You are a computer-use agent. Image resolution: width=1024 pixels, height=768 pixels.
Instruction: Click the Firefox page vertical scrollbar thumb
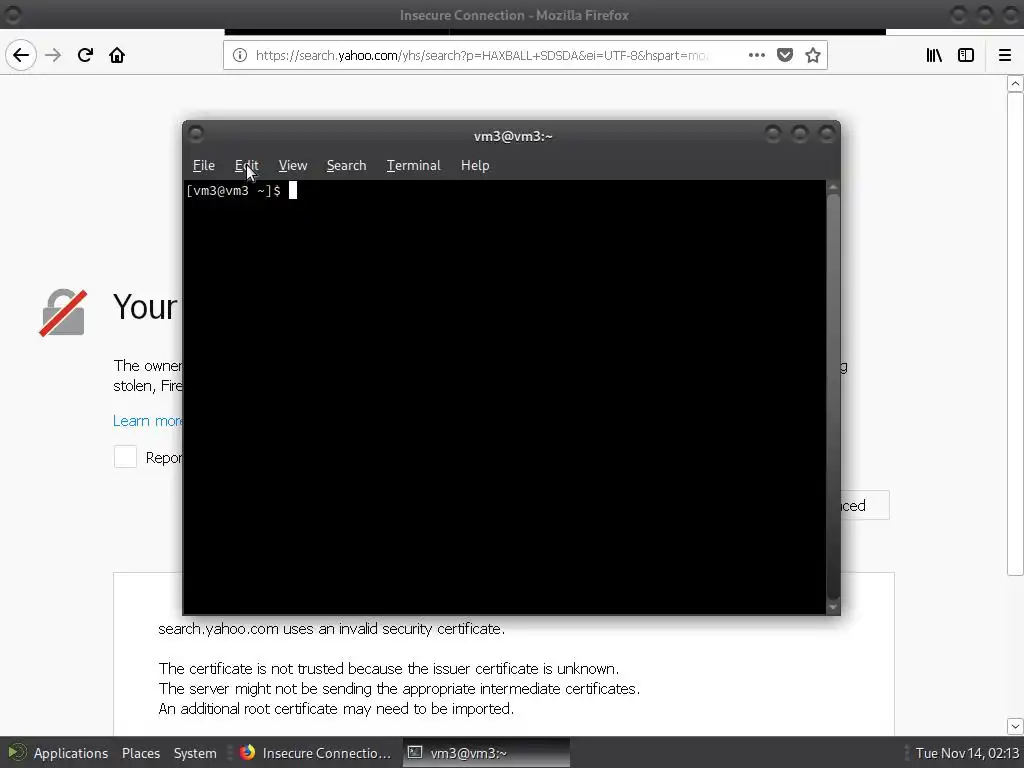(1015, 334)
